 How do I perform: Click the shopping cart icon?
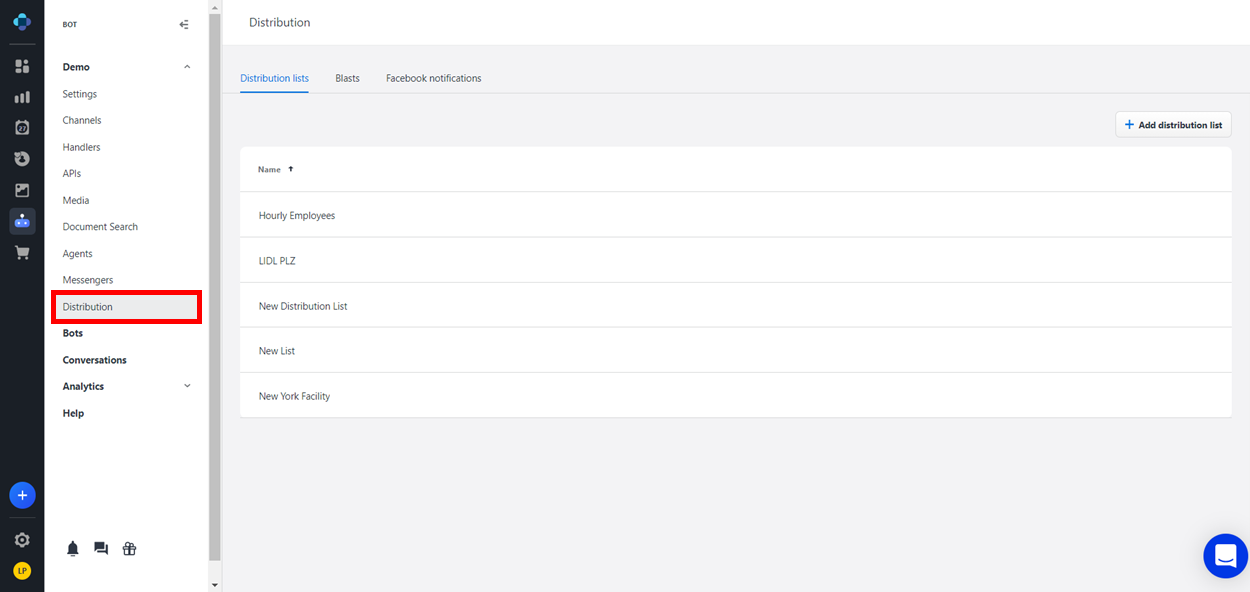(x=22, y=253)
